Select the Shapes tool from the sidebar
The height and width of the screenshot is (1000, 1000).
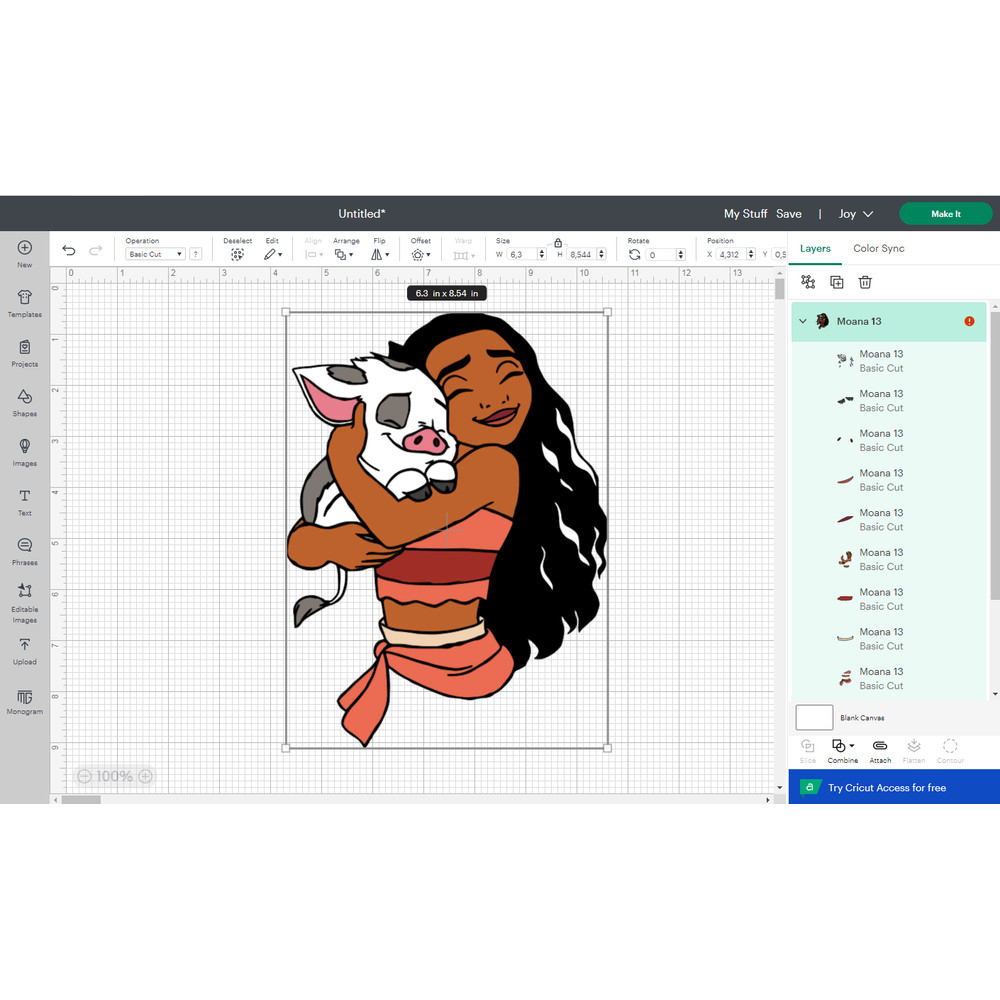pyautogui.click(x=23, y=402)
